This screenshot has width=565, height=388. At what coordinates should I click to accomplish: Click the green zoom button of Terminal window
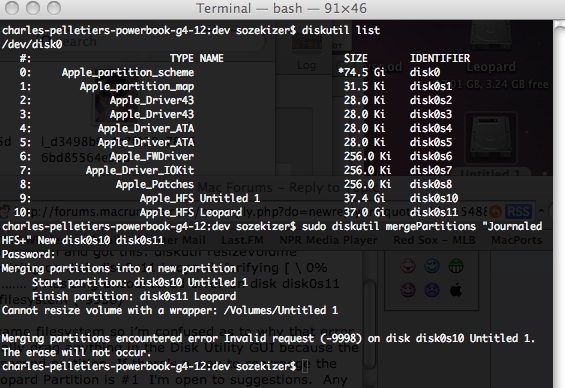(x=54, y=8)
